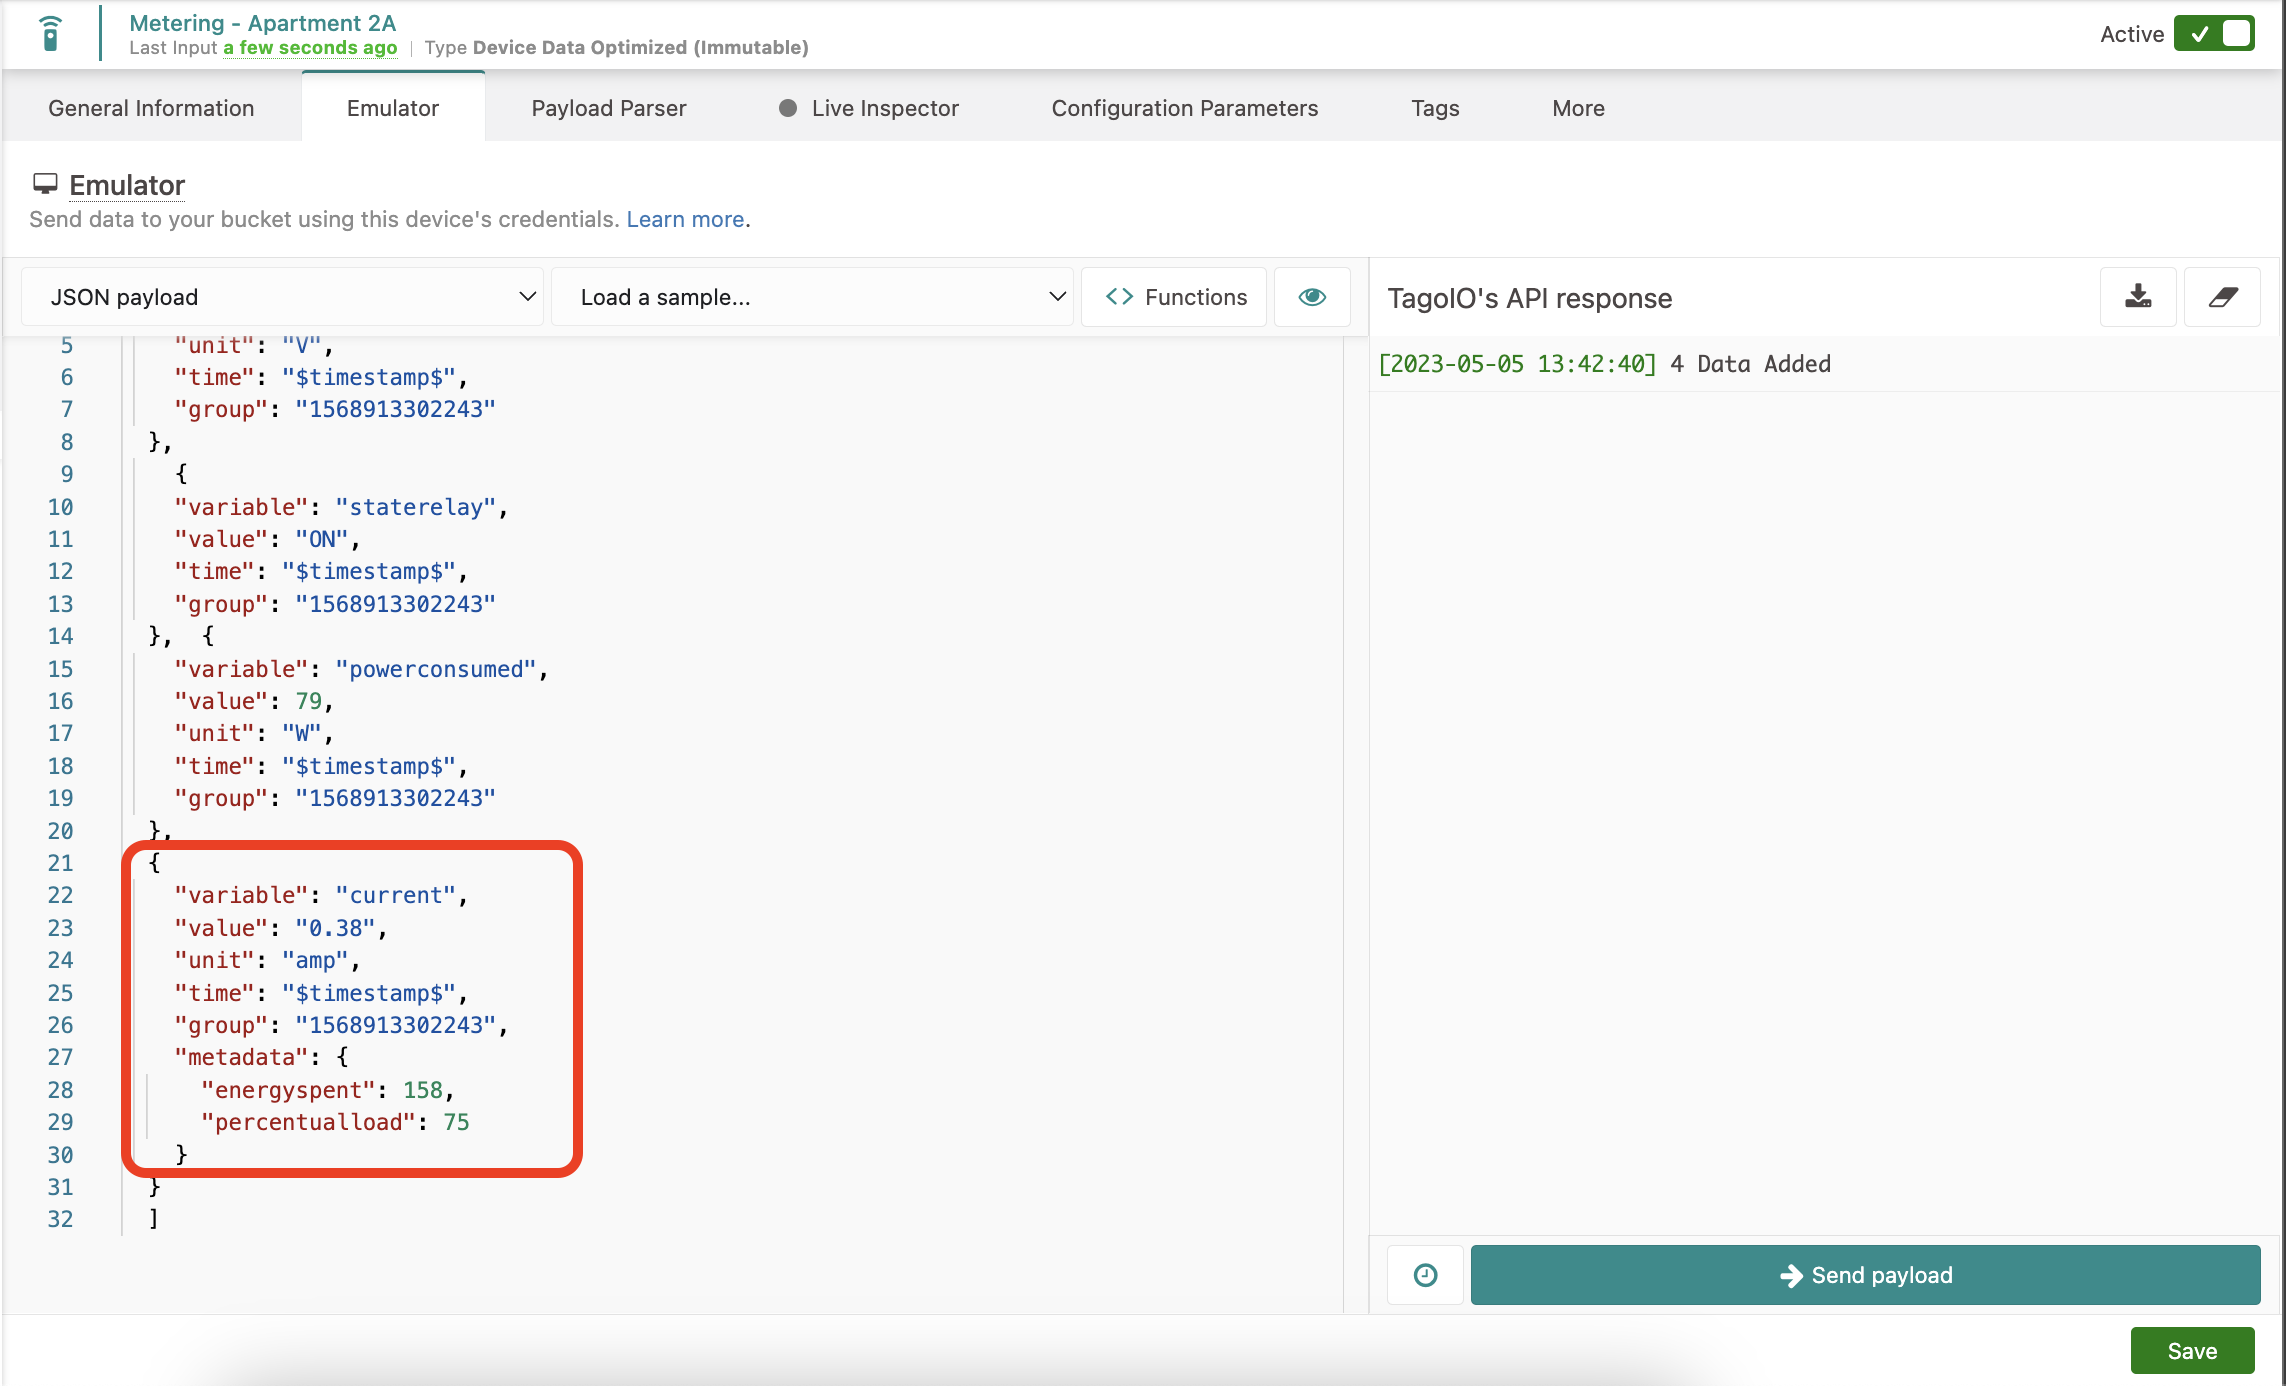Viewport: 2286px width, 1386px height.
Task: Click the clock schedule icon
Action: [x=1425, y=1275]
